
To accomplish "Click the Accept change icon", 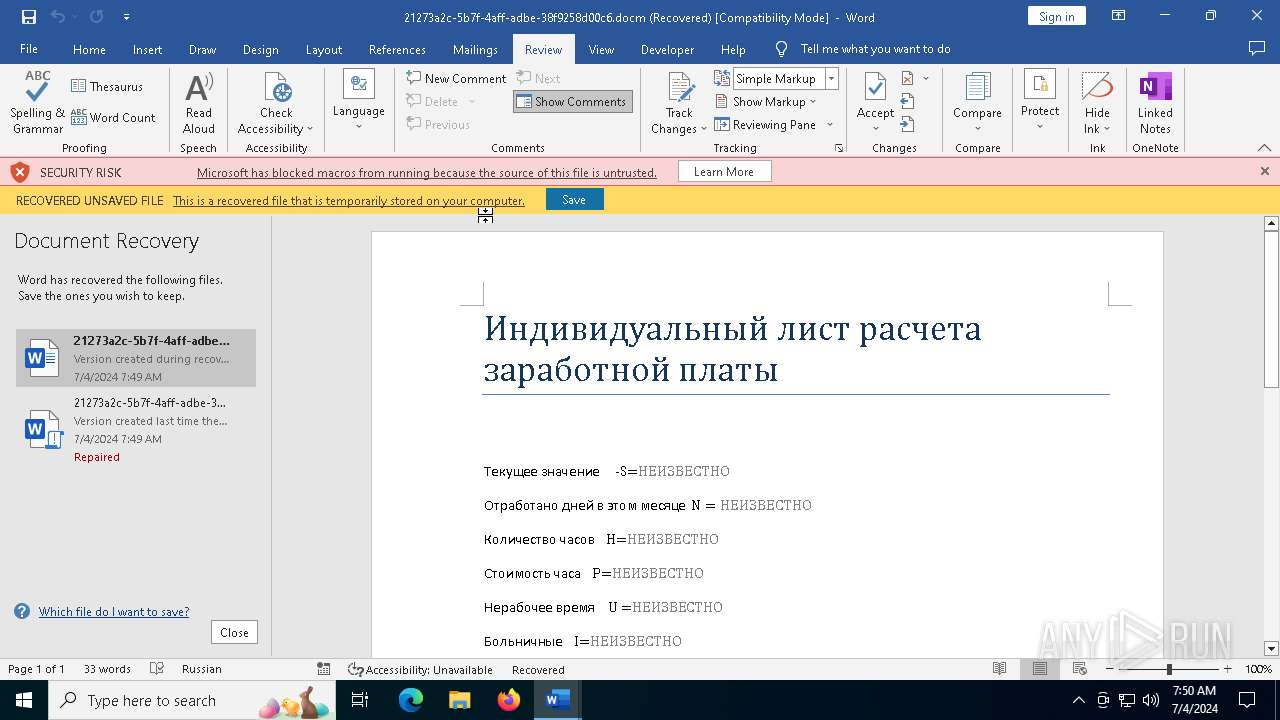I will [875, 88].
